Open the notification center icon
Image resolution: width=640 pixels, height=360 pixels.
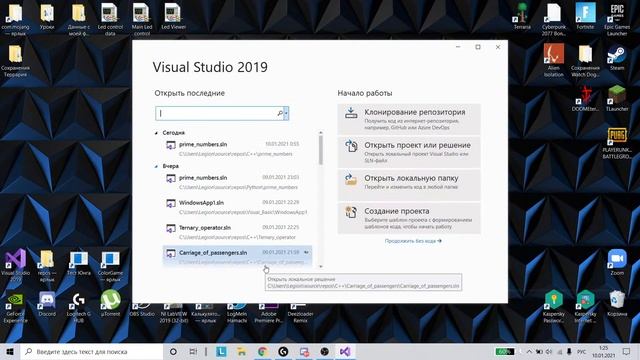tap(627, 351)
